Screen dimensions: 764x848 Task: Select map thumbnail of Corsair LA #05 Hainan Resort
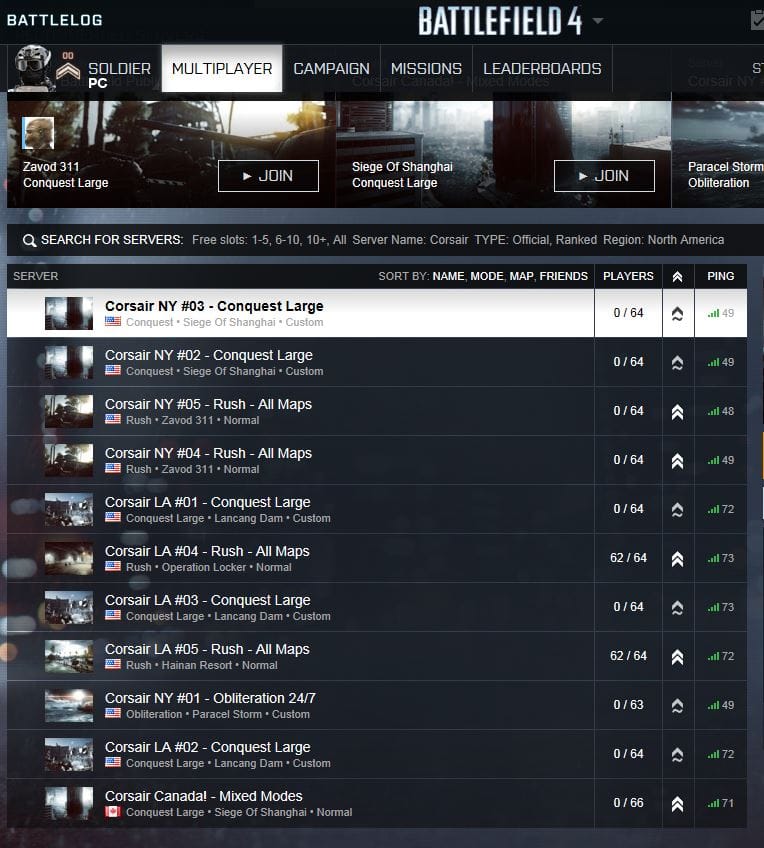pos(69,656)
